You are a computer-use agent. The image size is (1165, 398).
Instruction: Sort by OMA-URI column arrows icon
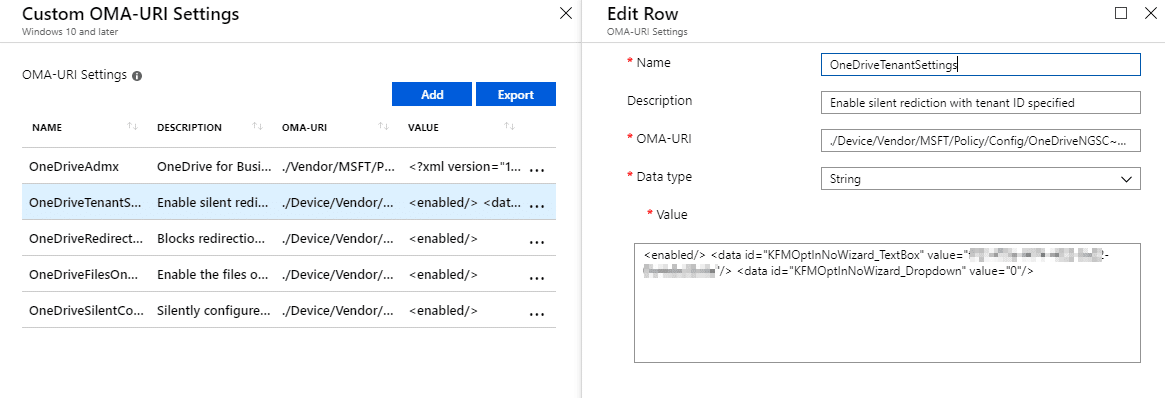(x=383, y=127)
